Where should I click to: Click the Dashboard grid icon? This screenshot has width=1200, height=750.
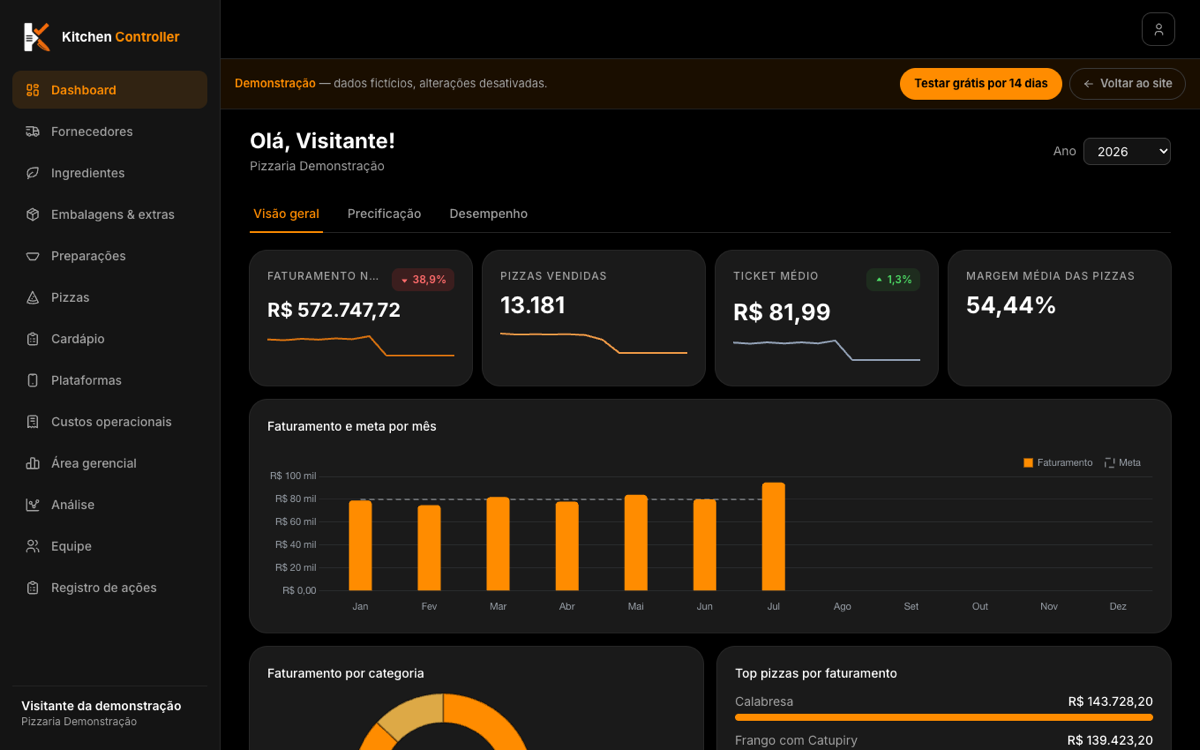[x=33, y=90]
